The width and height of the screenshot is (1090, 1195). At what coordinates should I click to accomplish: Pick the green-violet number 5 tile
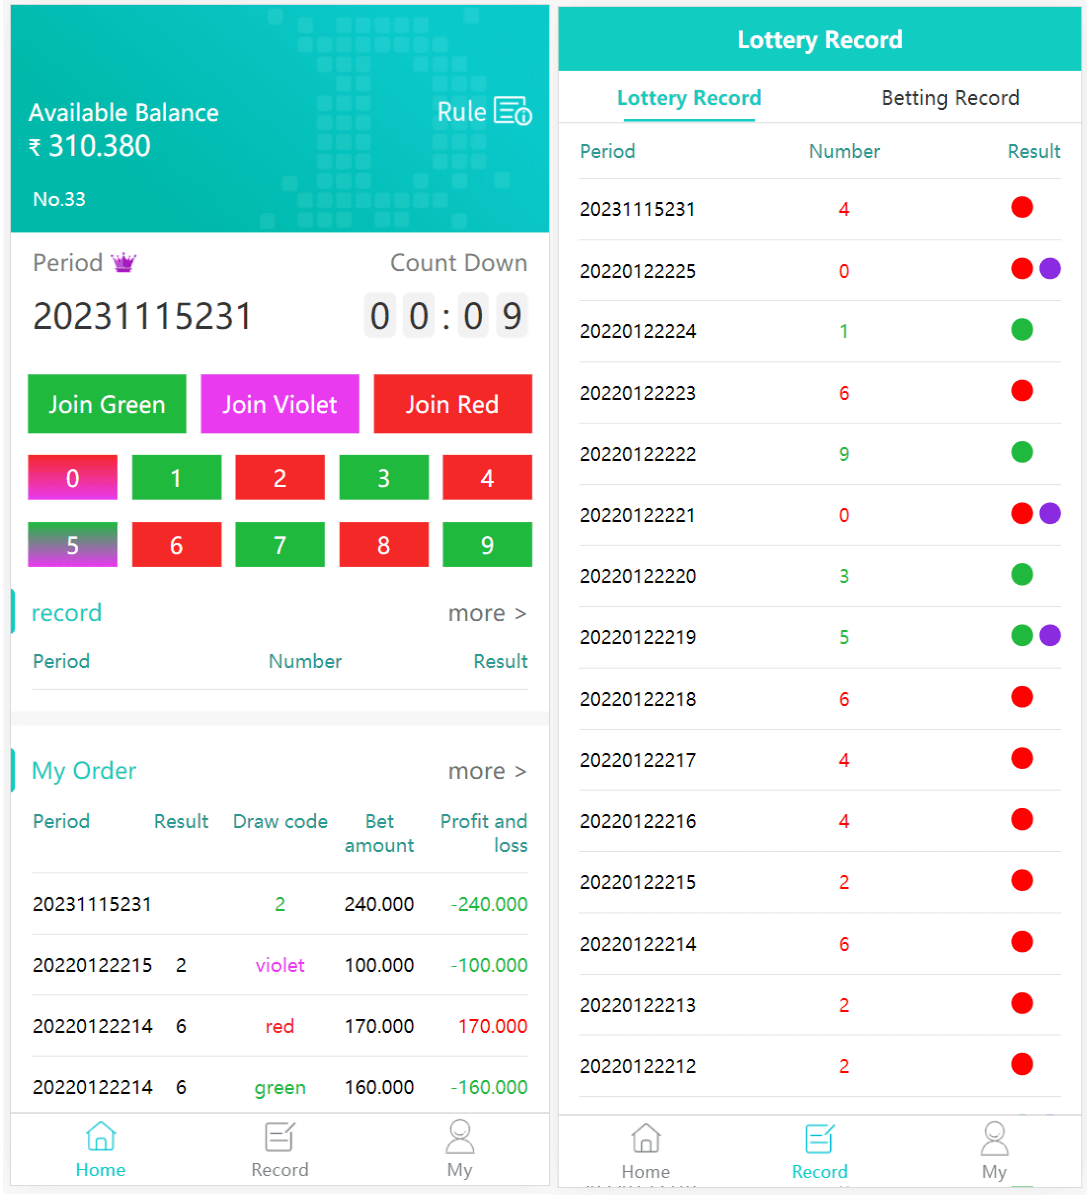coord(72,545)
